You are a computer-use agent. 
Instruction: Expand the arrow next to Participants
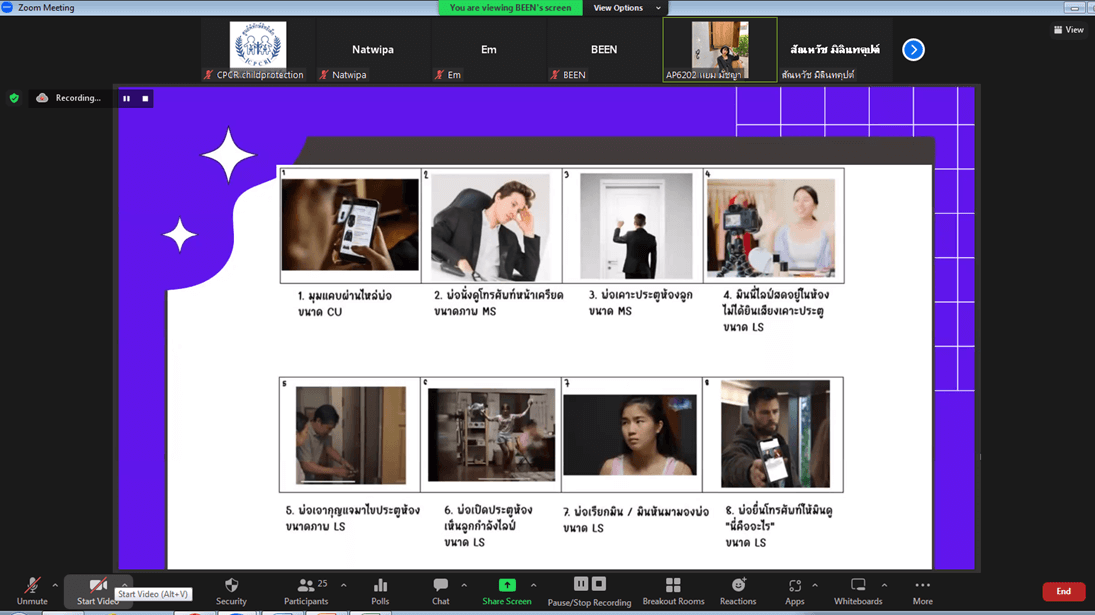344,586
